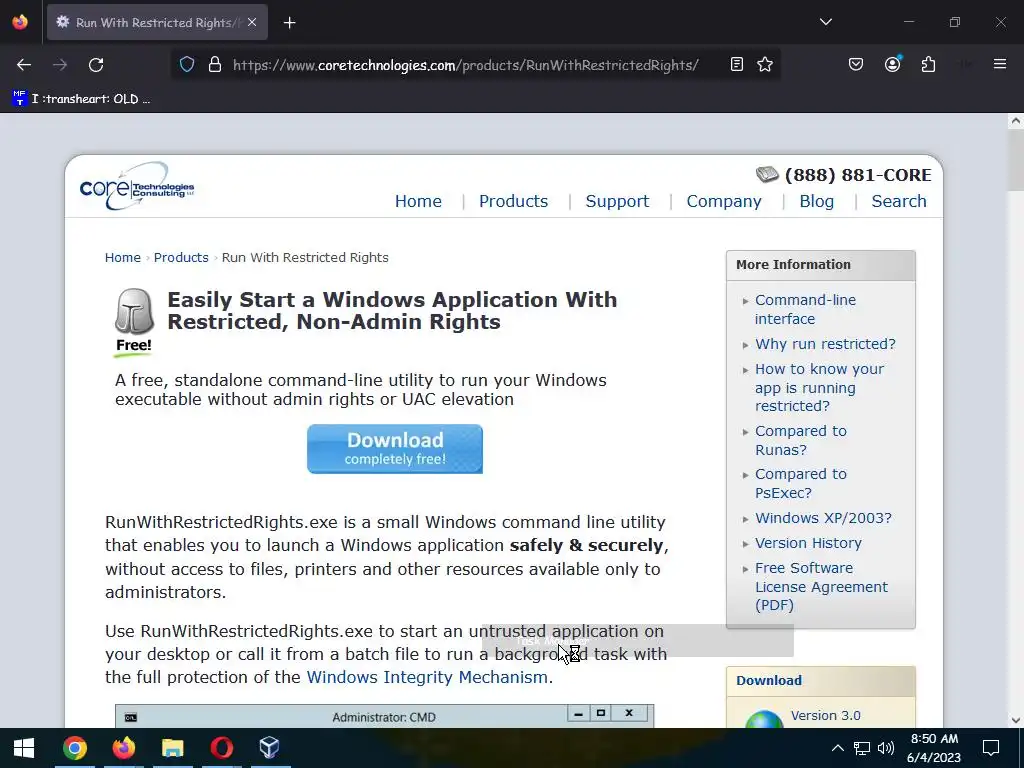Close the Run With Restricted Rights tab
Image resolution: width=1024 pixels, height=768 pixels.
coord(252,22)
